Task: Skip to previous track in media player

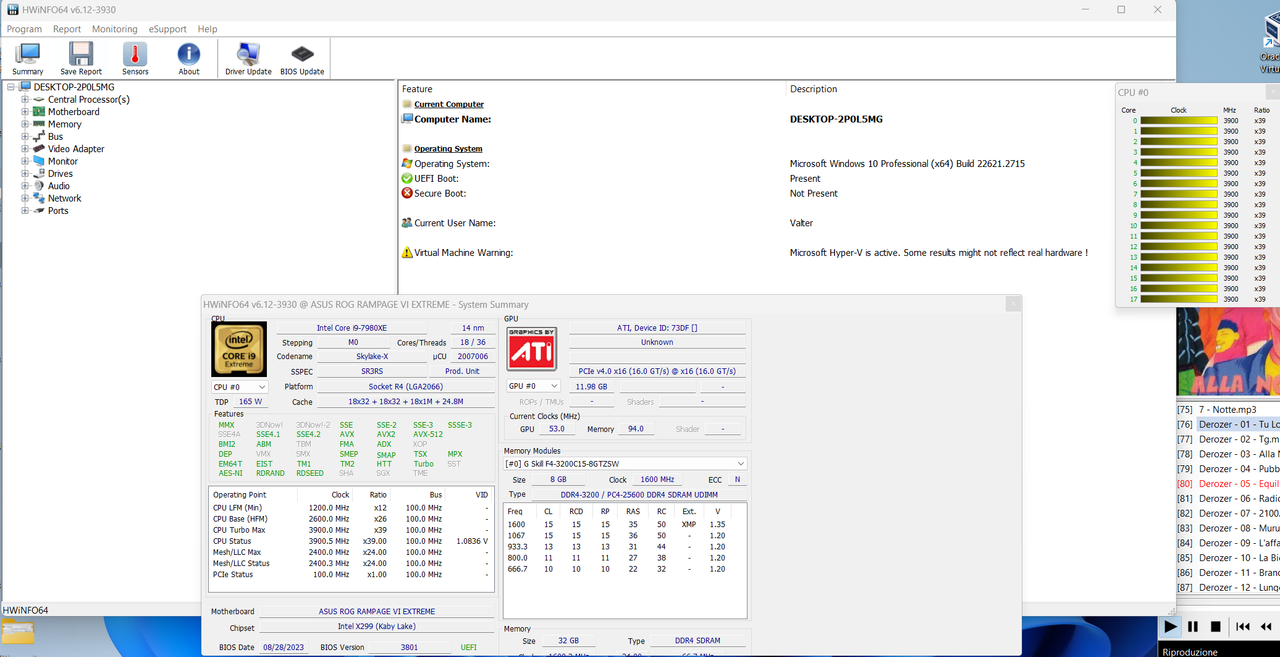Action: [x=1243, y=627]
